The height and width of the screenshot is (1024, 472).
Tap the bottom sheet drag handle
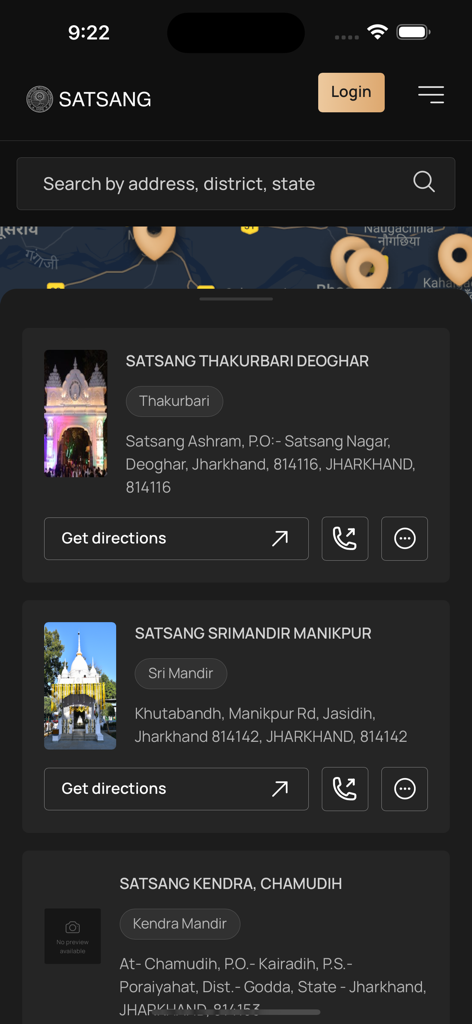236,298
